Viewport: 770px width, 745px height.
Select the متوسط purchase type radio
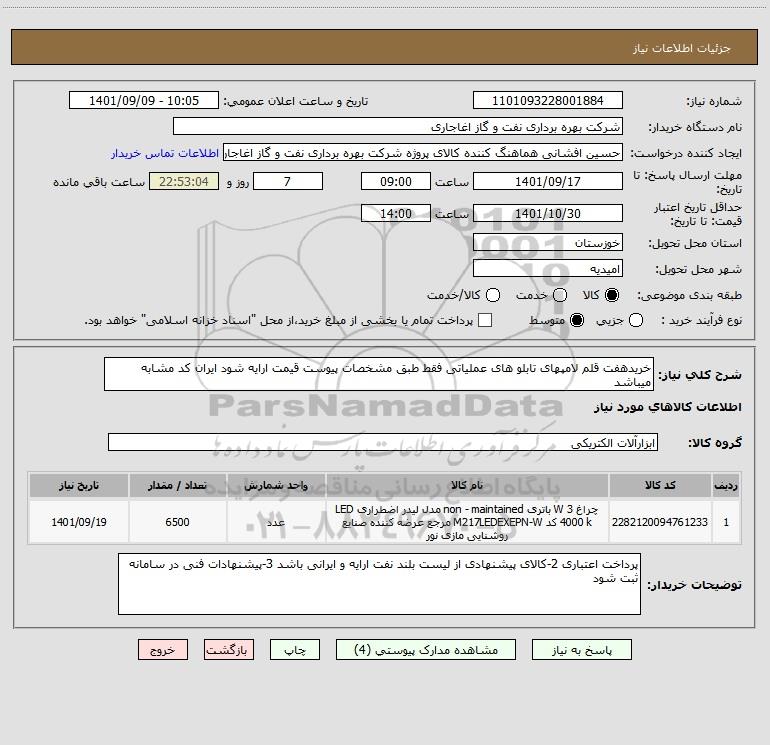click(x=577, y=320)
